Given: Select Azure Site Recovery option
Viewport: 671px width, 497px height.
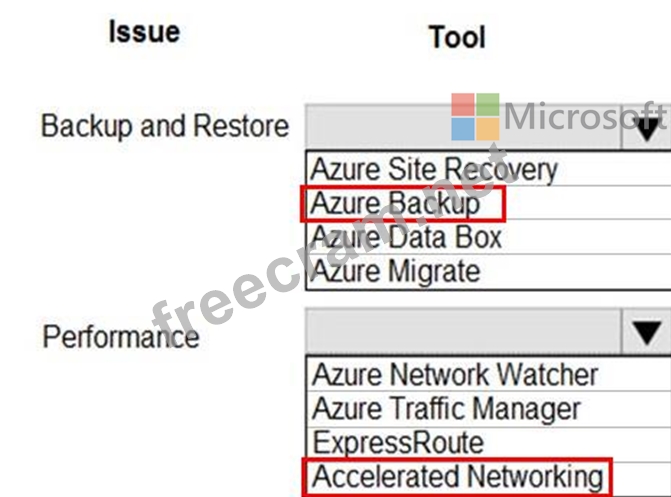Looking at the screenshot, I should [x=433, y=169].
